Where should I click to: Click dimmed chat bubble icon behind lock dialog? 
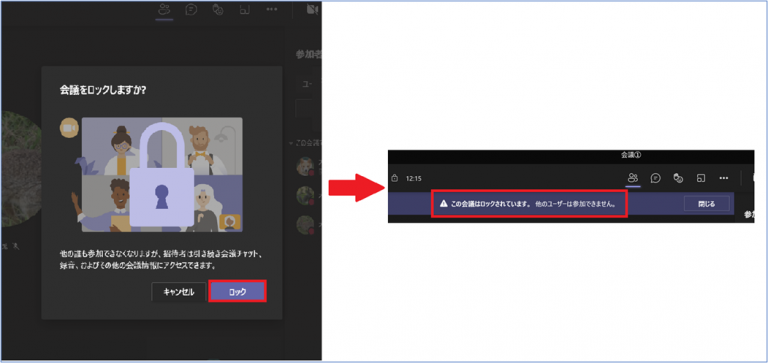pyautogui.click(x=192, y=9)
